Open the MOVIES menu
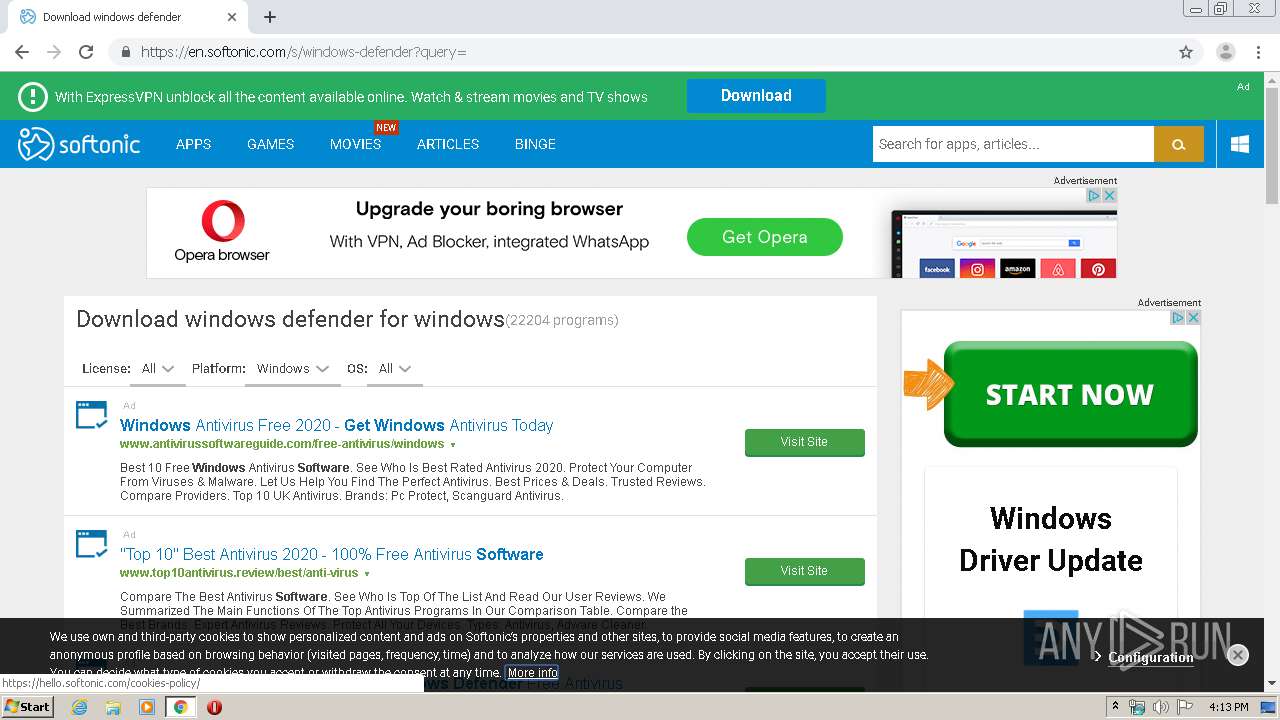The width and height of the screenshot is (1280, 720). tap(356, 144)
